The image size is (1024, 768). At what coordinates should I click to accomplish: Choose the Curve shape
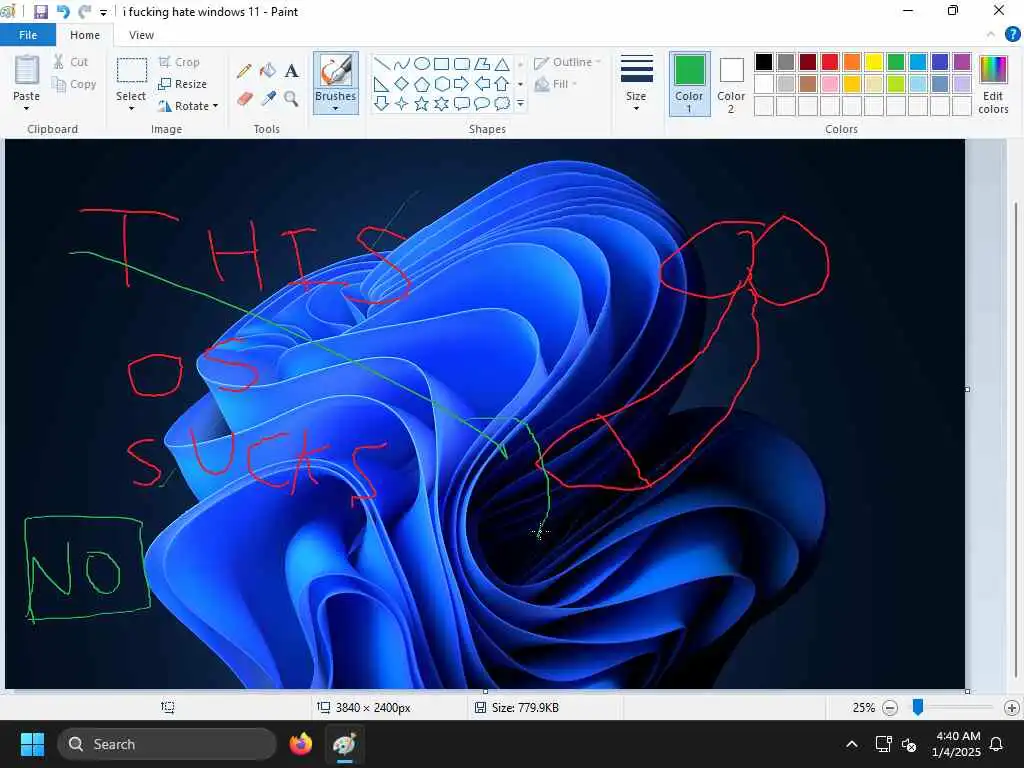pos(402,64)
